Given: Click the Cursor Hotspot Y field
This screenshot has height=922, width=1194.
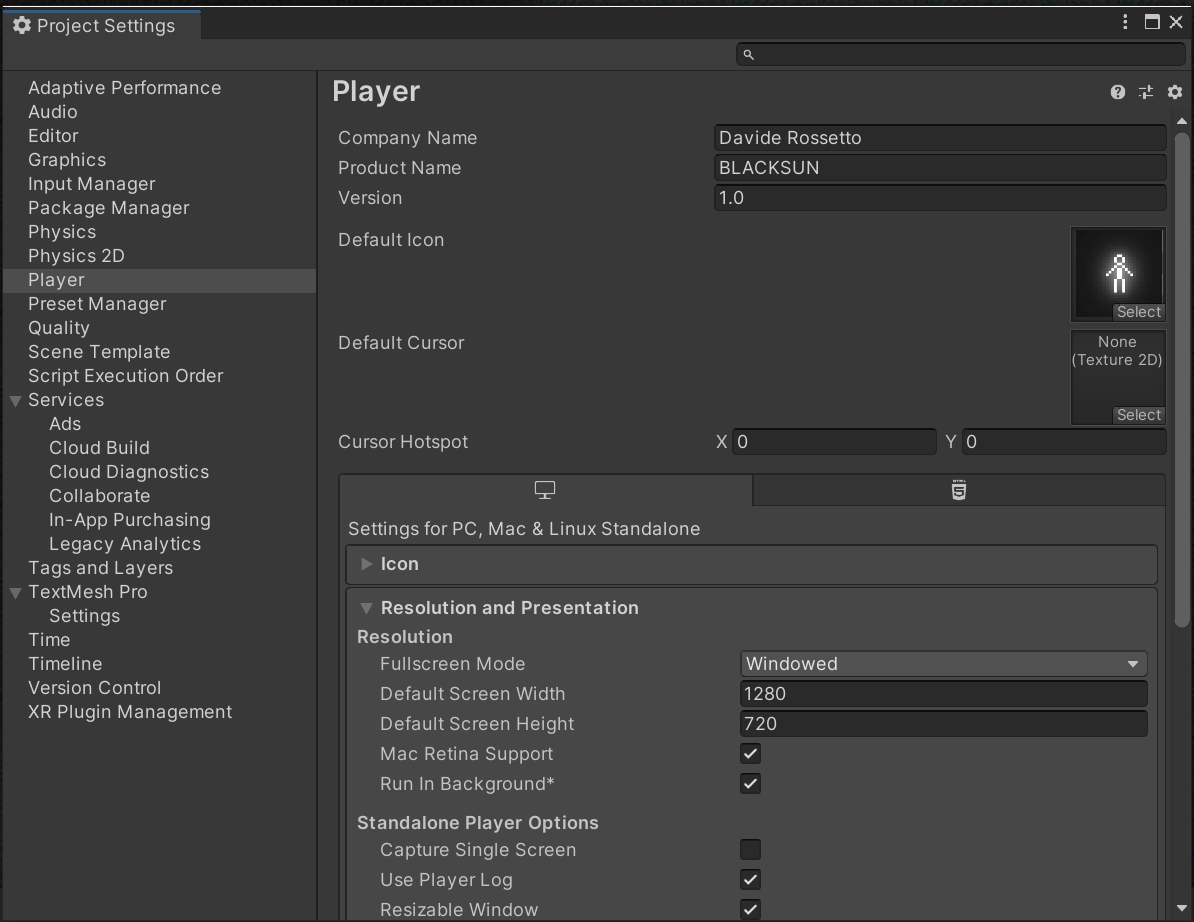Looking at the screenshot, I should (x=1064, y=442).
